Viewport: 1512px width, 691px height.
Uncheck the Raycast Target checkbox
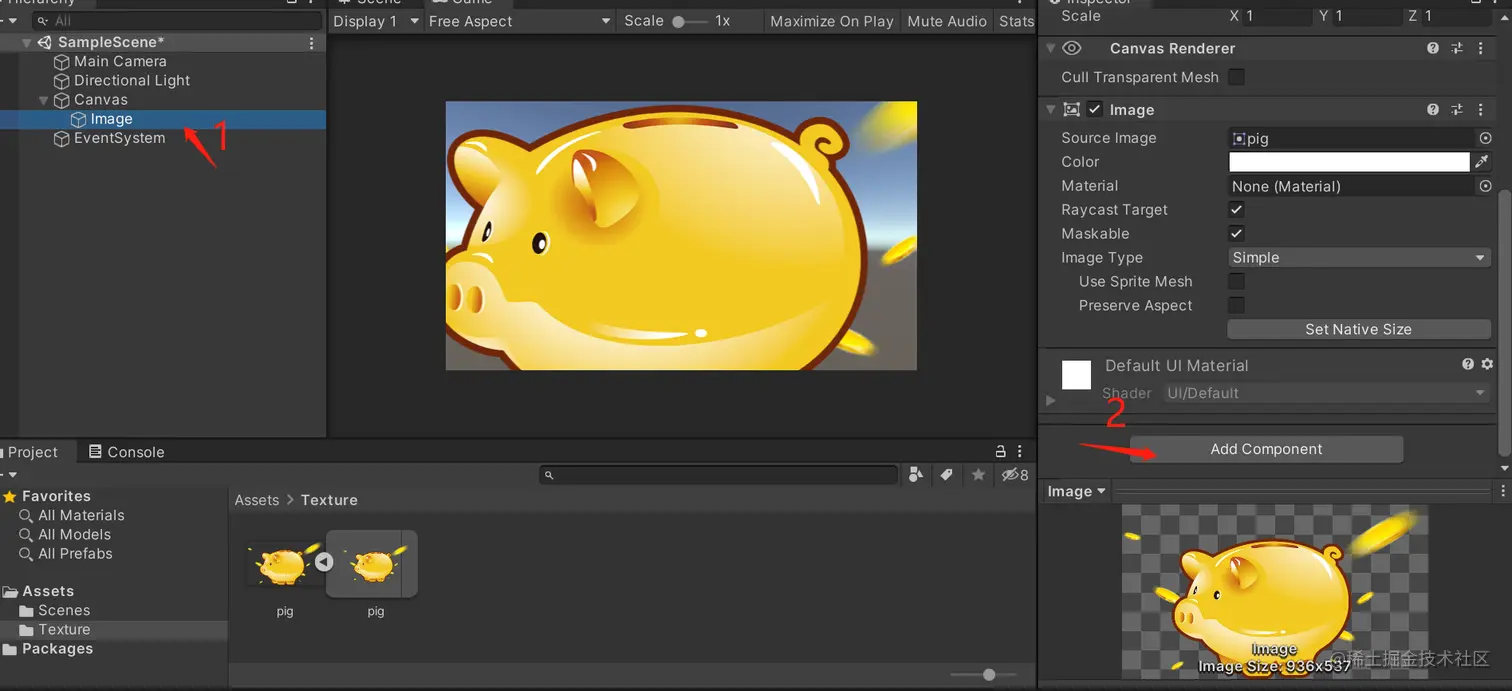click(x=1237, y=210)
